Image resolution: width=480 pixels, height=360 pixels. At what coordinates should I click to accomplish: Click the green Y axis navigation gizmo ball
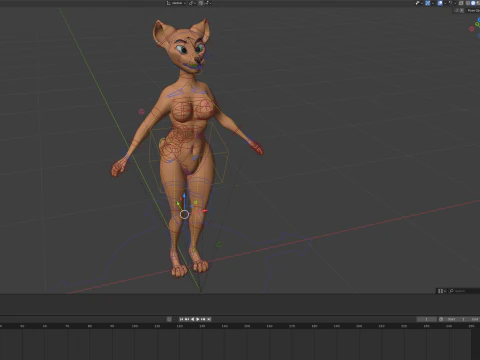coord(477,24)
